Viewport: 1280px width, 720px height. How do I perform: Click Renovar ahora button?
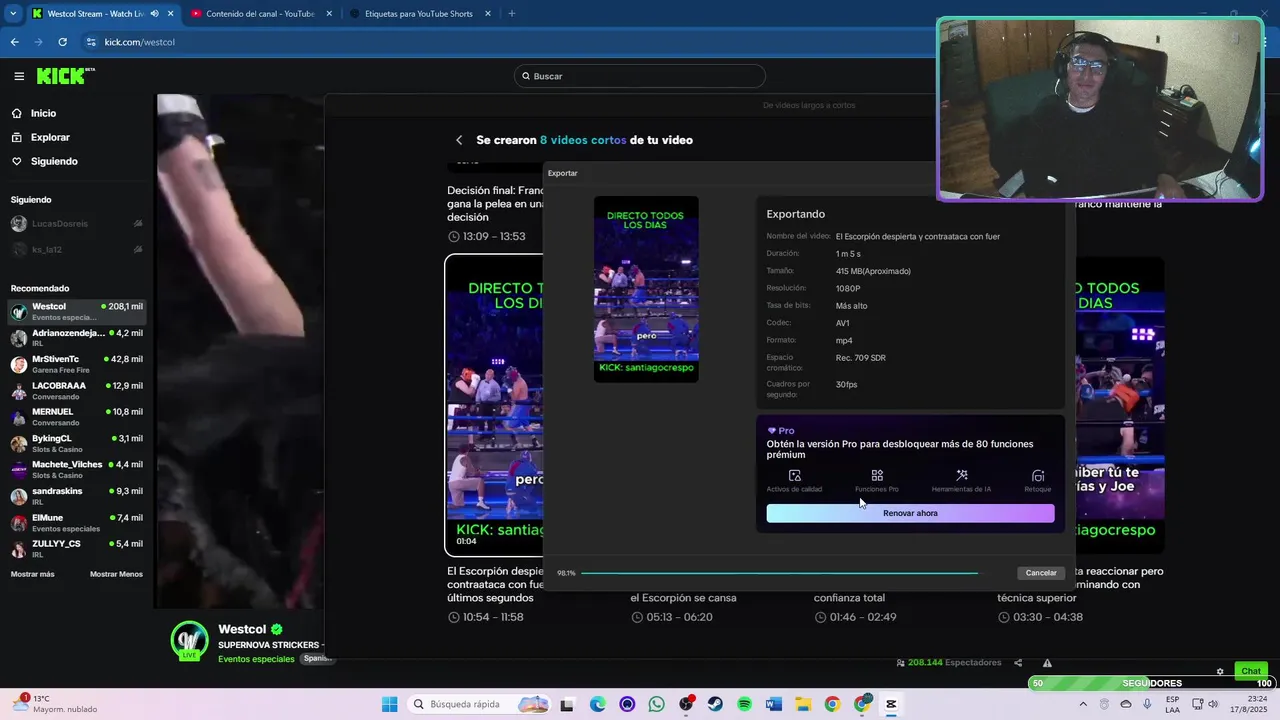pos(910,513)
